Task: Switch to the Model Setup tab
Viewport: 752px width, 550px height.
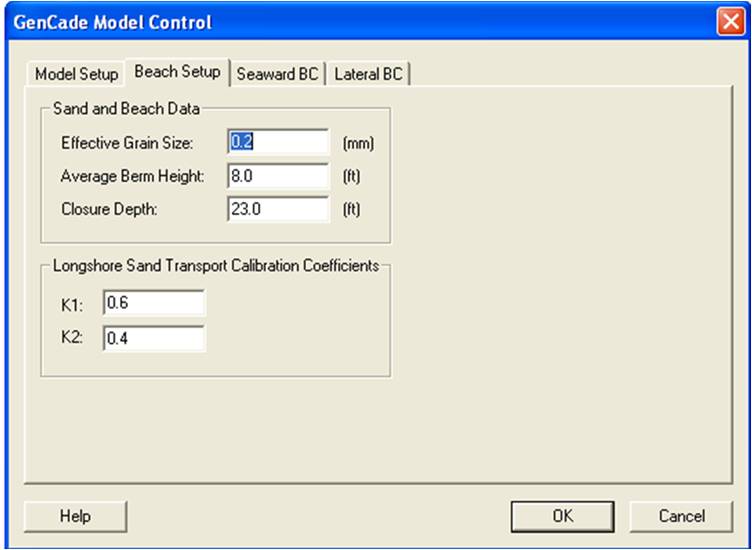Action: point(76,74)
